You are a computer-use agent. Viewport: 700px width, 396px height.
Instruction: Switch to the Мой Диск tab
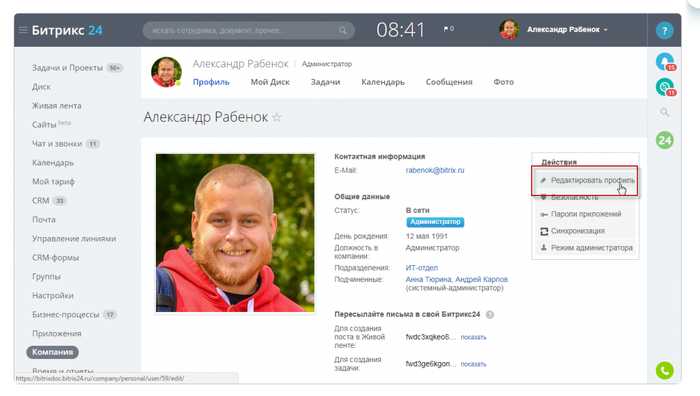click(270, 82)
